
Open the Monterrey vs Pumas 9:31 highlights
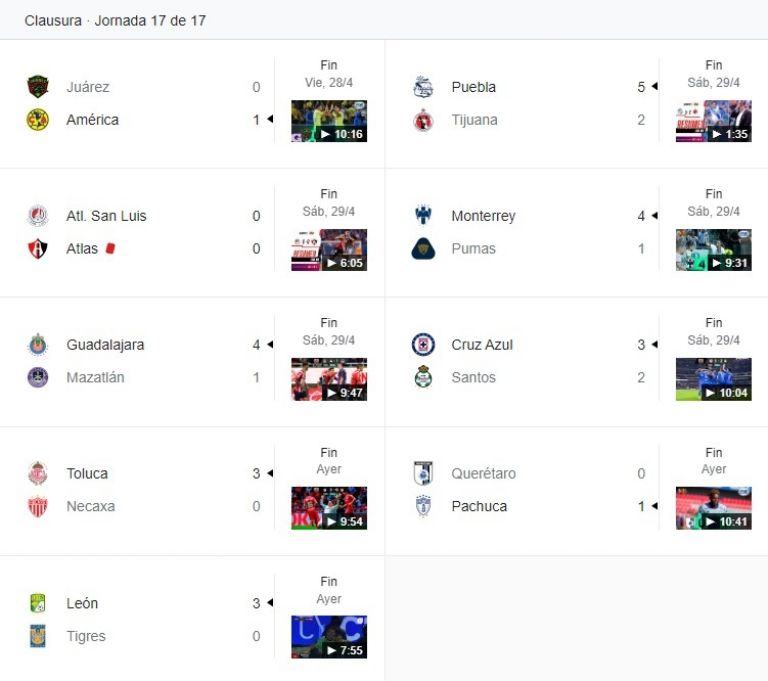[x=714, y=250]
